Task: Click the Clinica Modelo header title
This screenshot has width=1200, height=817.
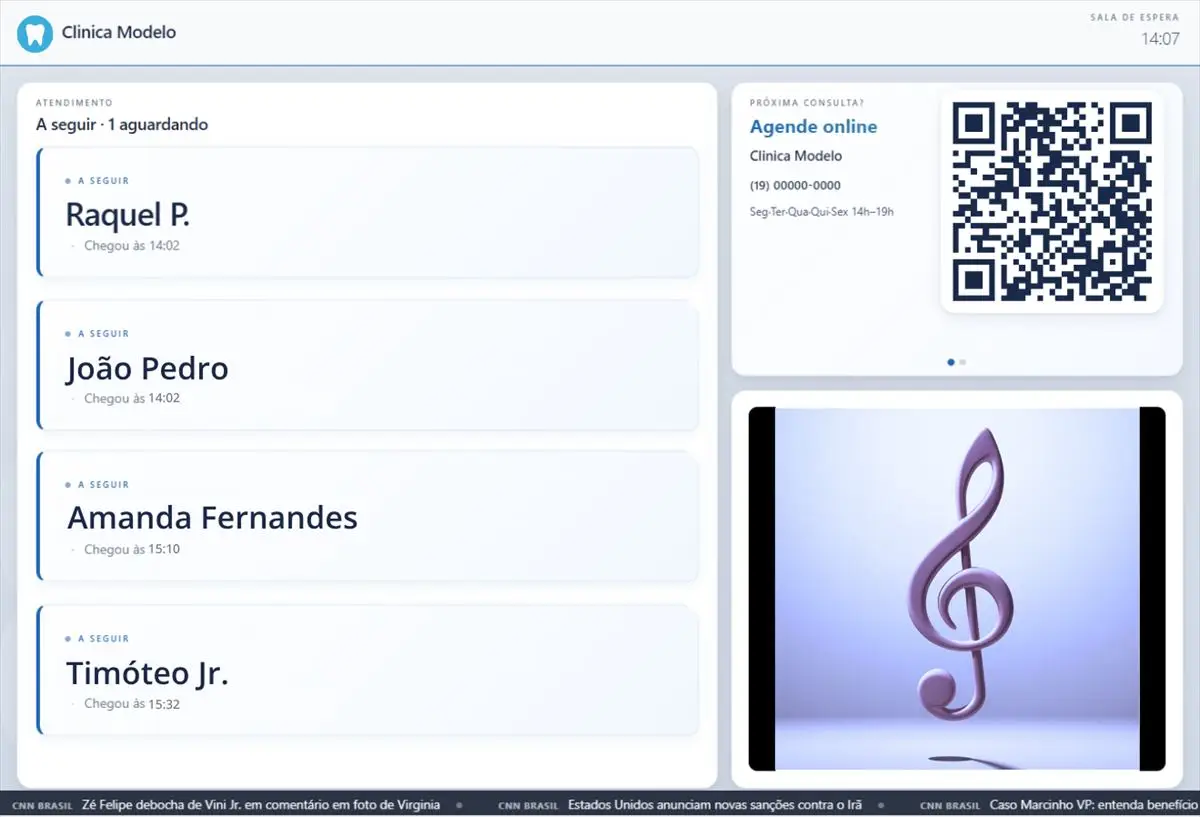Action: 119,32
